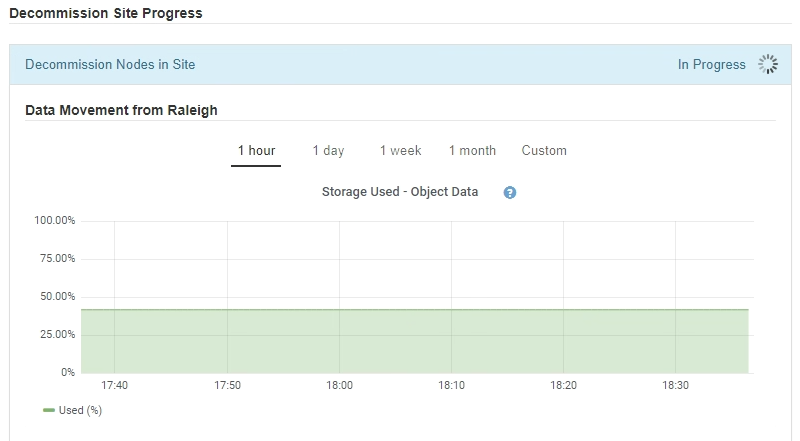Click the 18:30 time axis label
This screenshot has height=441, width=800.
click(676, 385)
